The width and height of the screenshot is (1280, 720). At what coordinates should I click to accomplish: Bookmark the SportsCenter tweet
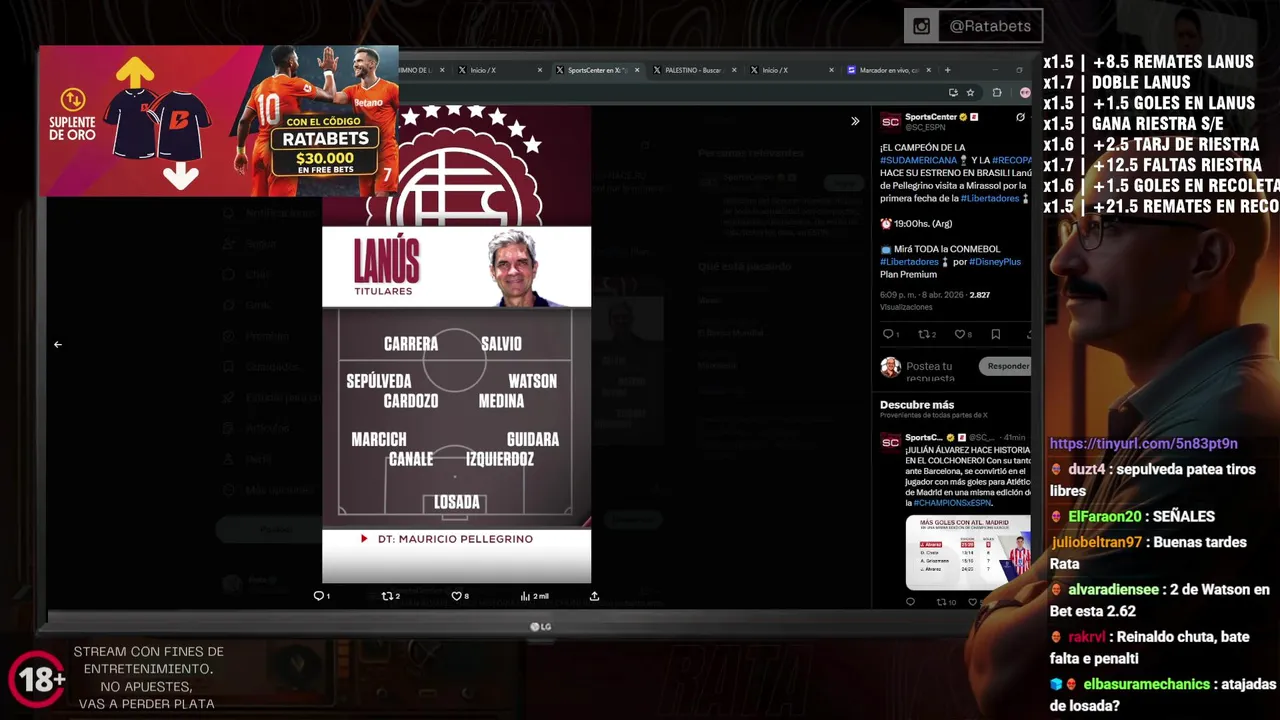click(x=995, y=334)
